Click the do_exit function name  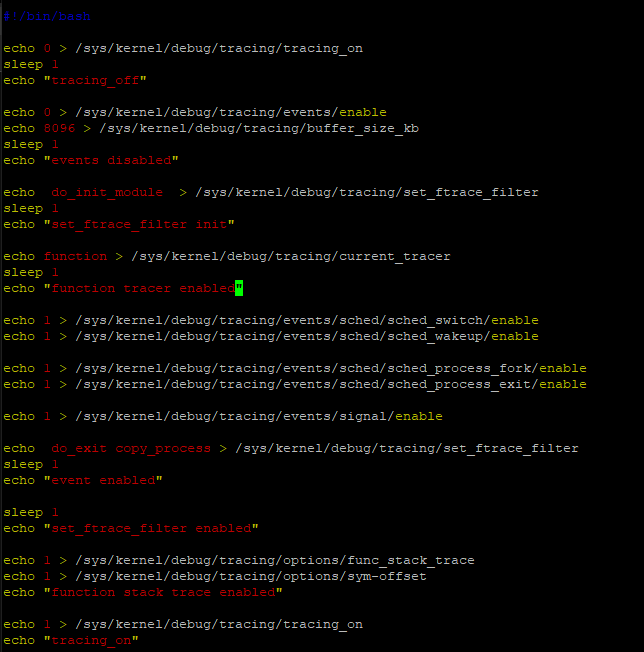[79, 449]
